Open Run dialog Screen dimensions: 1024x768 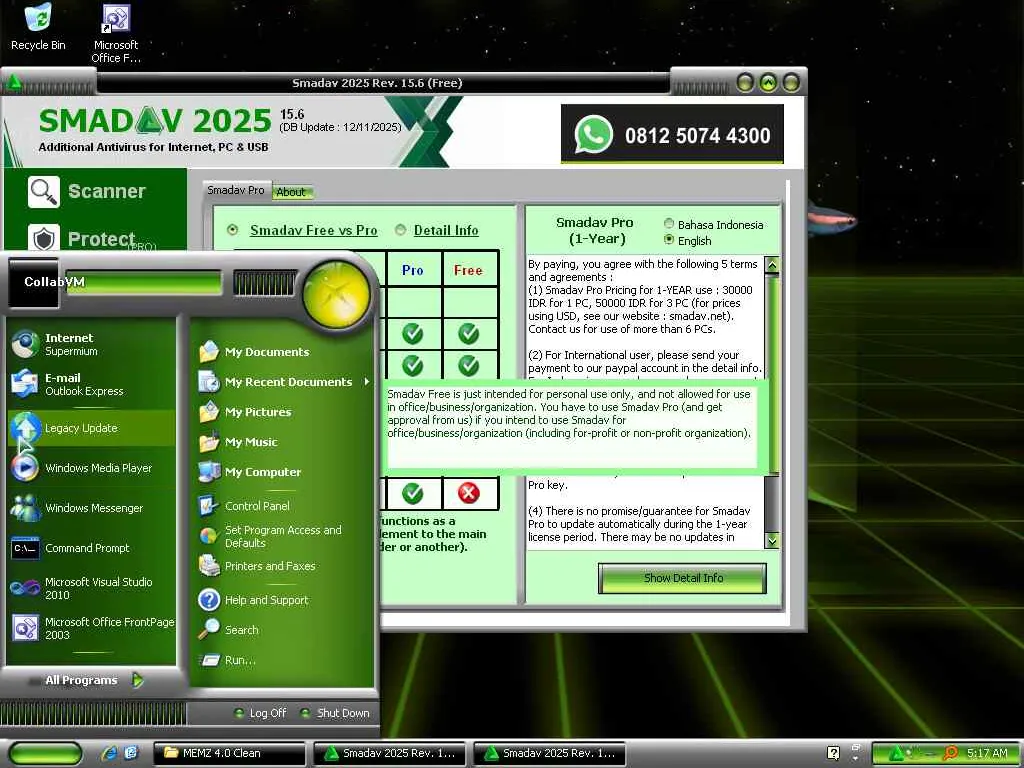point(282,660)
